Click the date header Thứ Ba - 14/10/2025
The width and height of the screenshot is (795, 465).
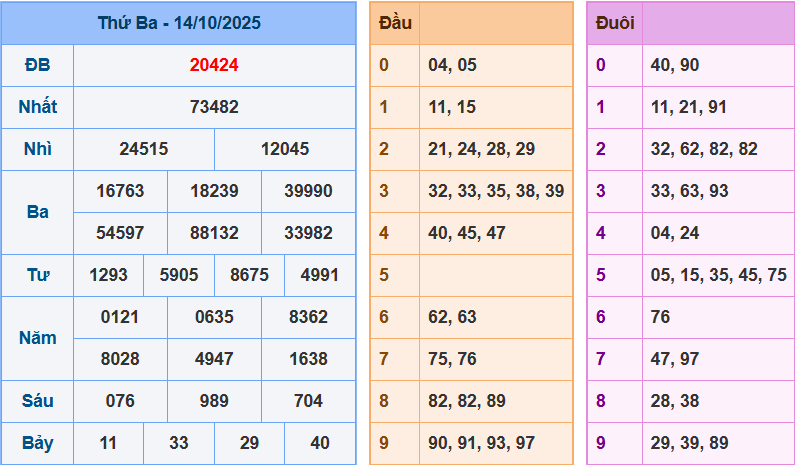tap(178, 22)
